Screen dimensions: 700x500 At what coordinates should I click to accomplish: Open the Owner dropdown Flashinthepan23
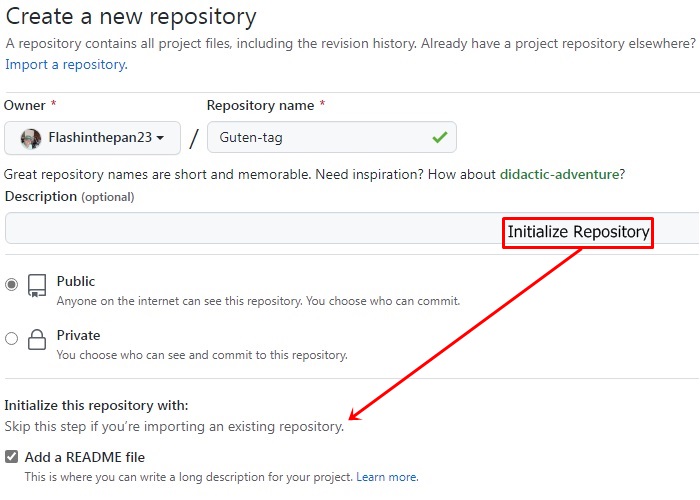[x=92, y=138]
